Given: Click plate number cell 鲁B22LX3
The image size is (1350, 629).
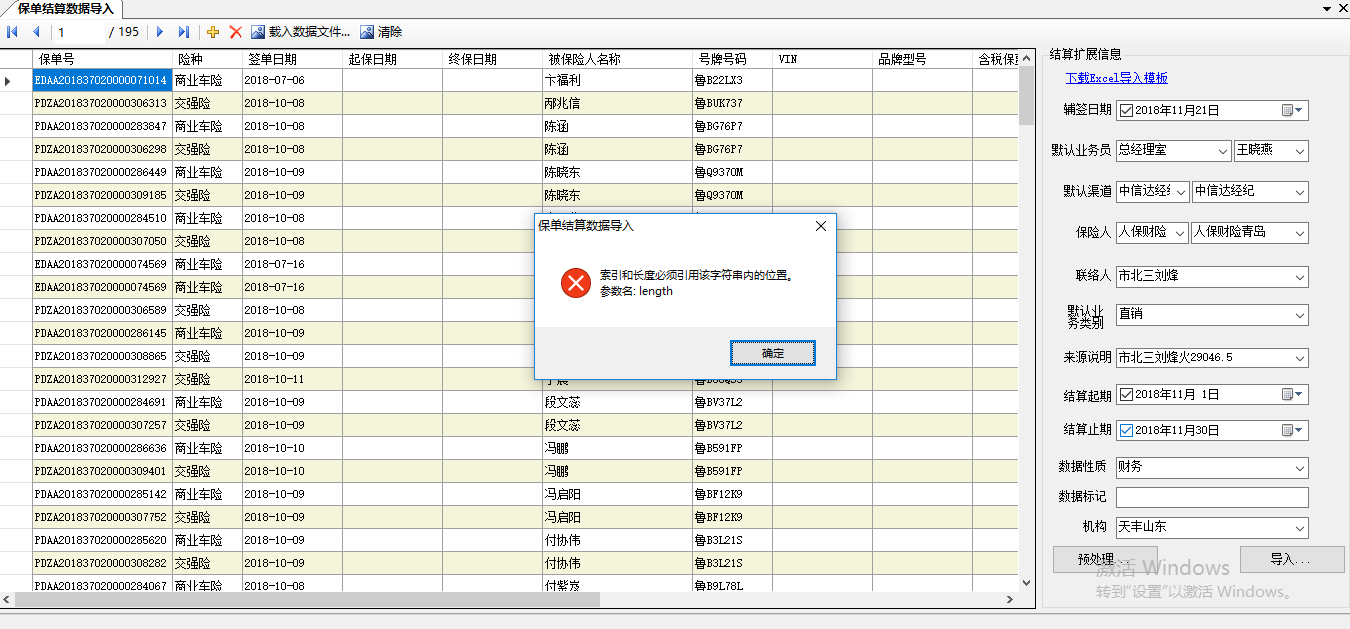Looking at the screenshot, I should [x=732, y=80].
